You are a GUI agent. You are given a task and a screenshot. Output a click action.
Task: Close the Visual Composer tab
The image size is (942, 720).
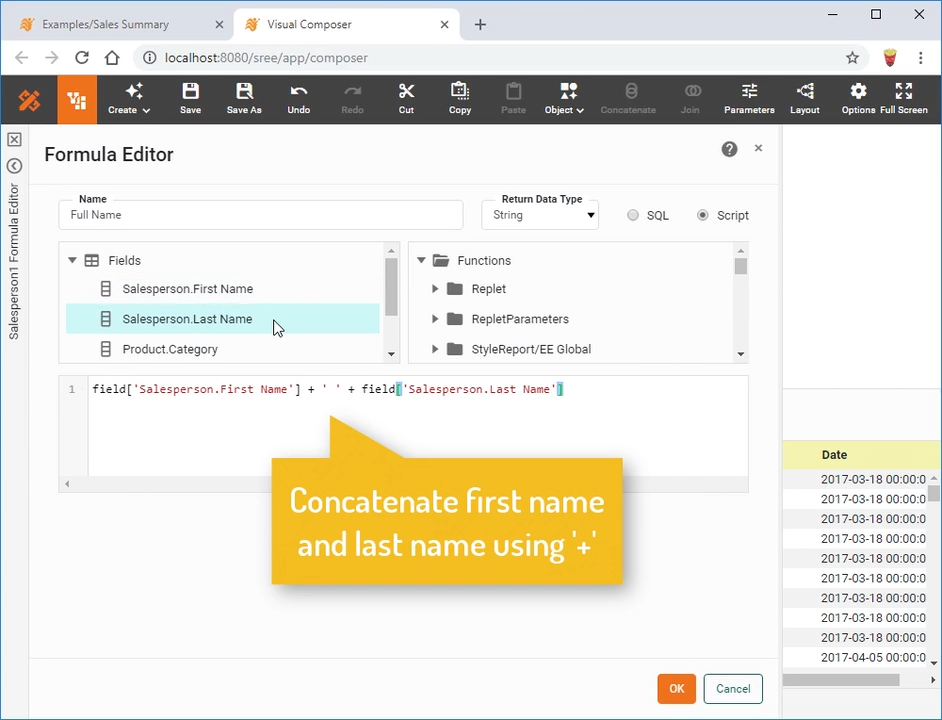tap(445, 25)
